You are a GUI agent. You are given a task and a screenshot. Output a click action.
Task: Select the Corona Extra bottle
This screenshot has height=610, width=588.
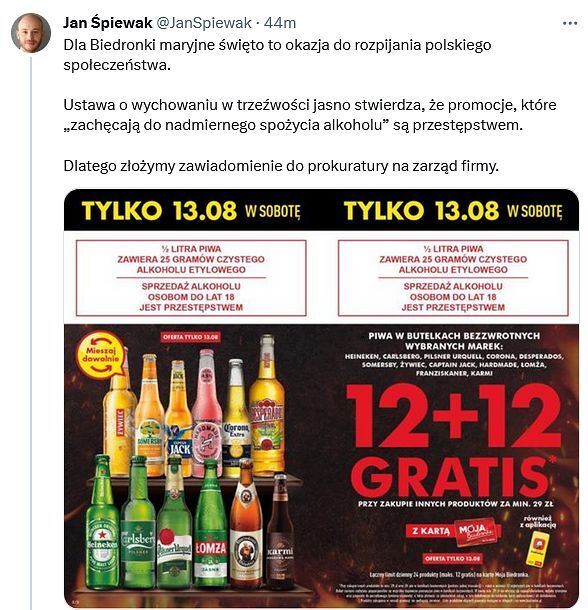point(236,418)
